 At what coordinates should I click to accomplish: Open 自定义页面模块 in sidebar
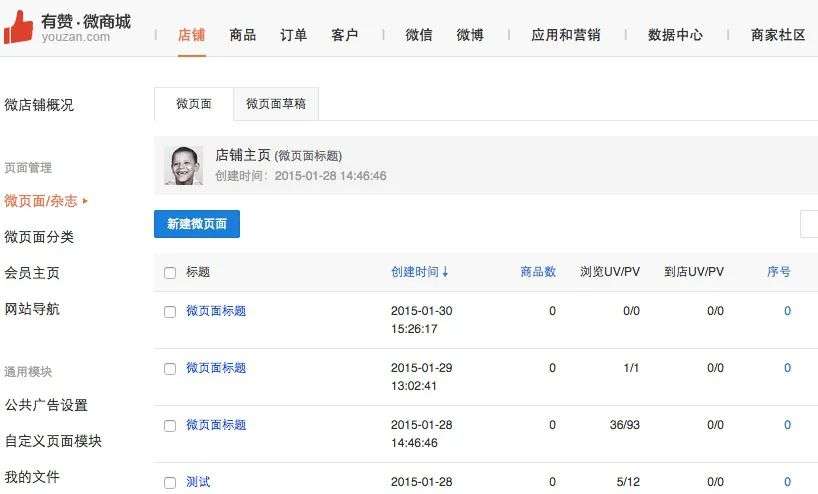coord(53,441)
